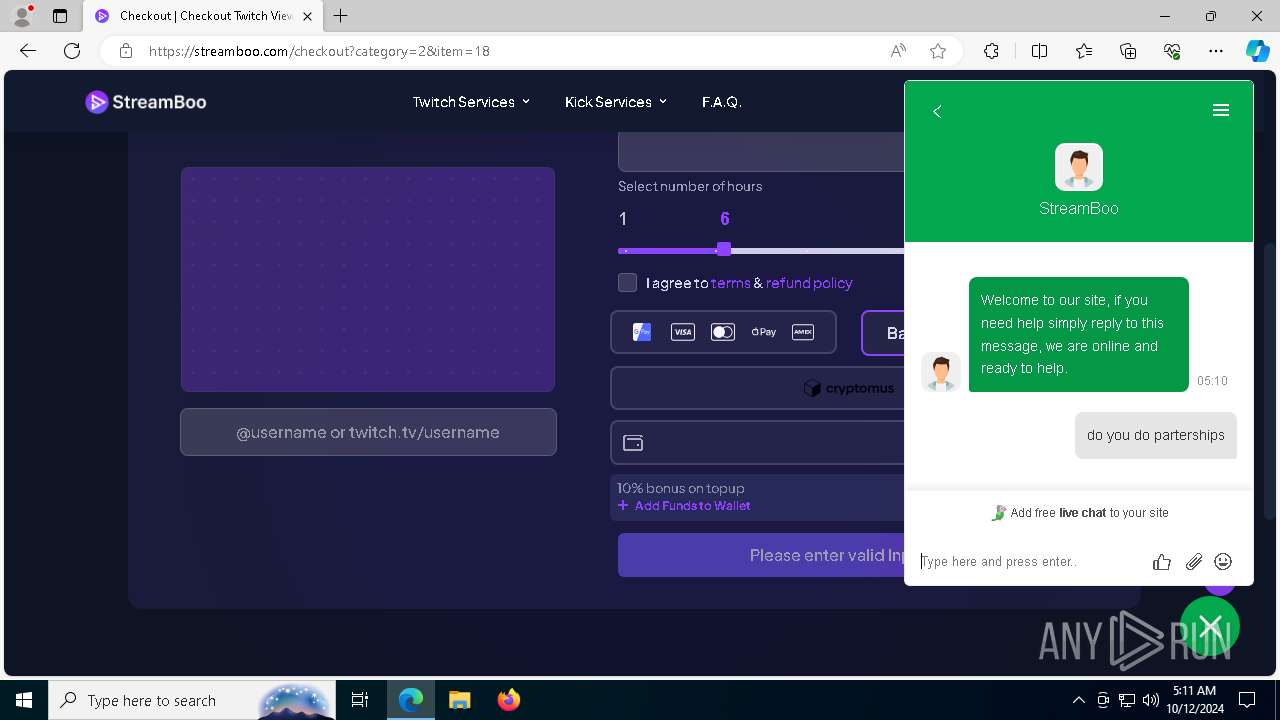
Task: Open Copilot sidebar icon
Action: coord(1257,51)
